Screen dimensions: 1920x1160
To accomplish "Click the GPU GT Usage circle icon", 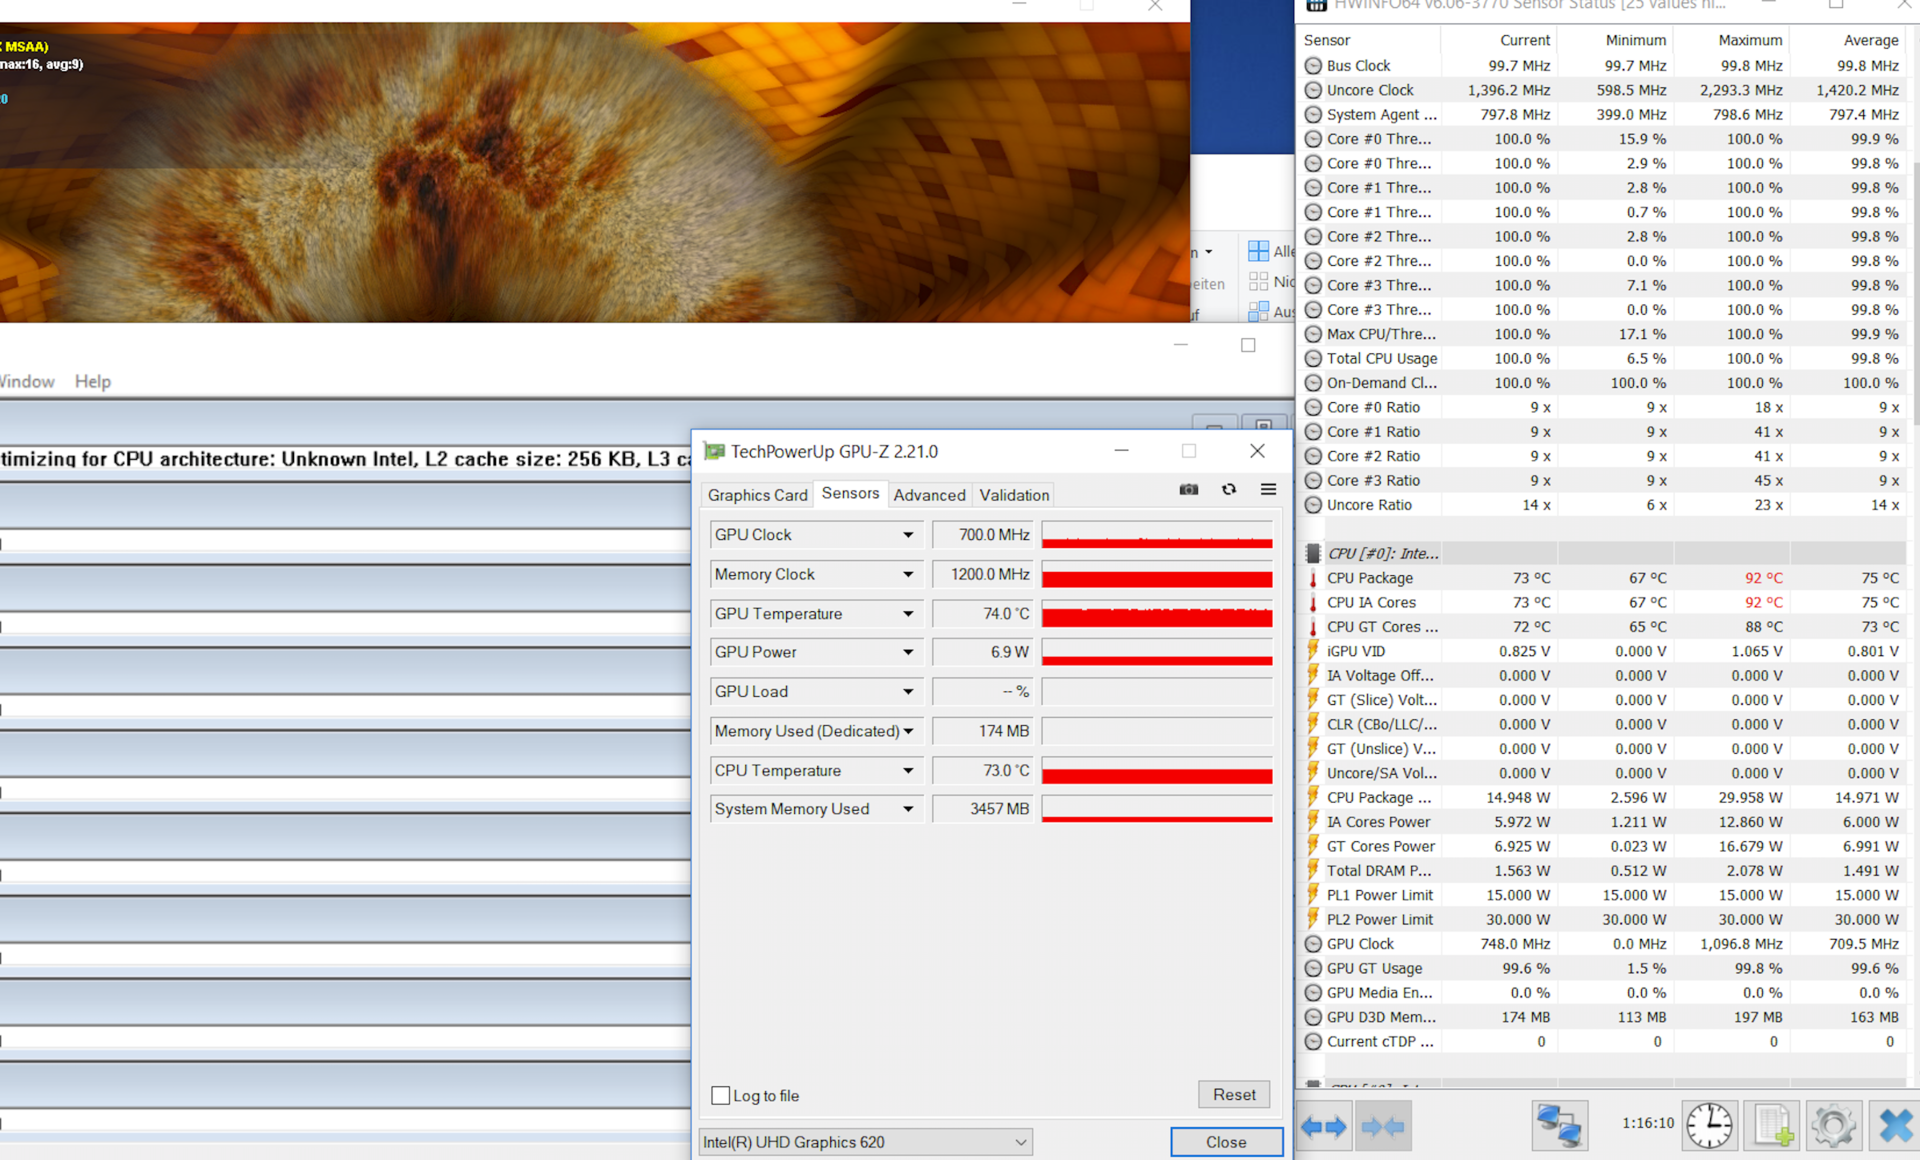I will pyautogui.click(x=1313, y=968).
